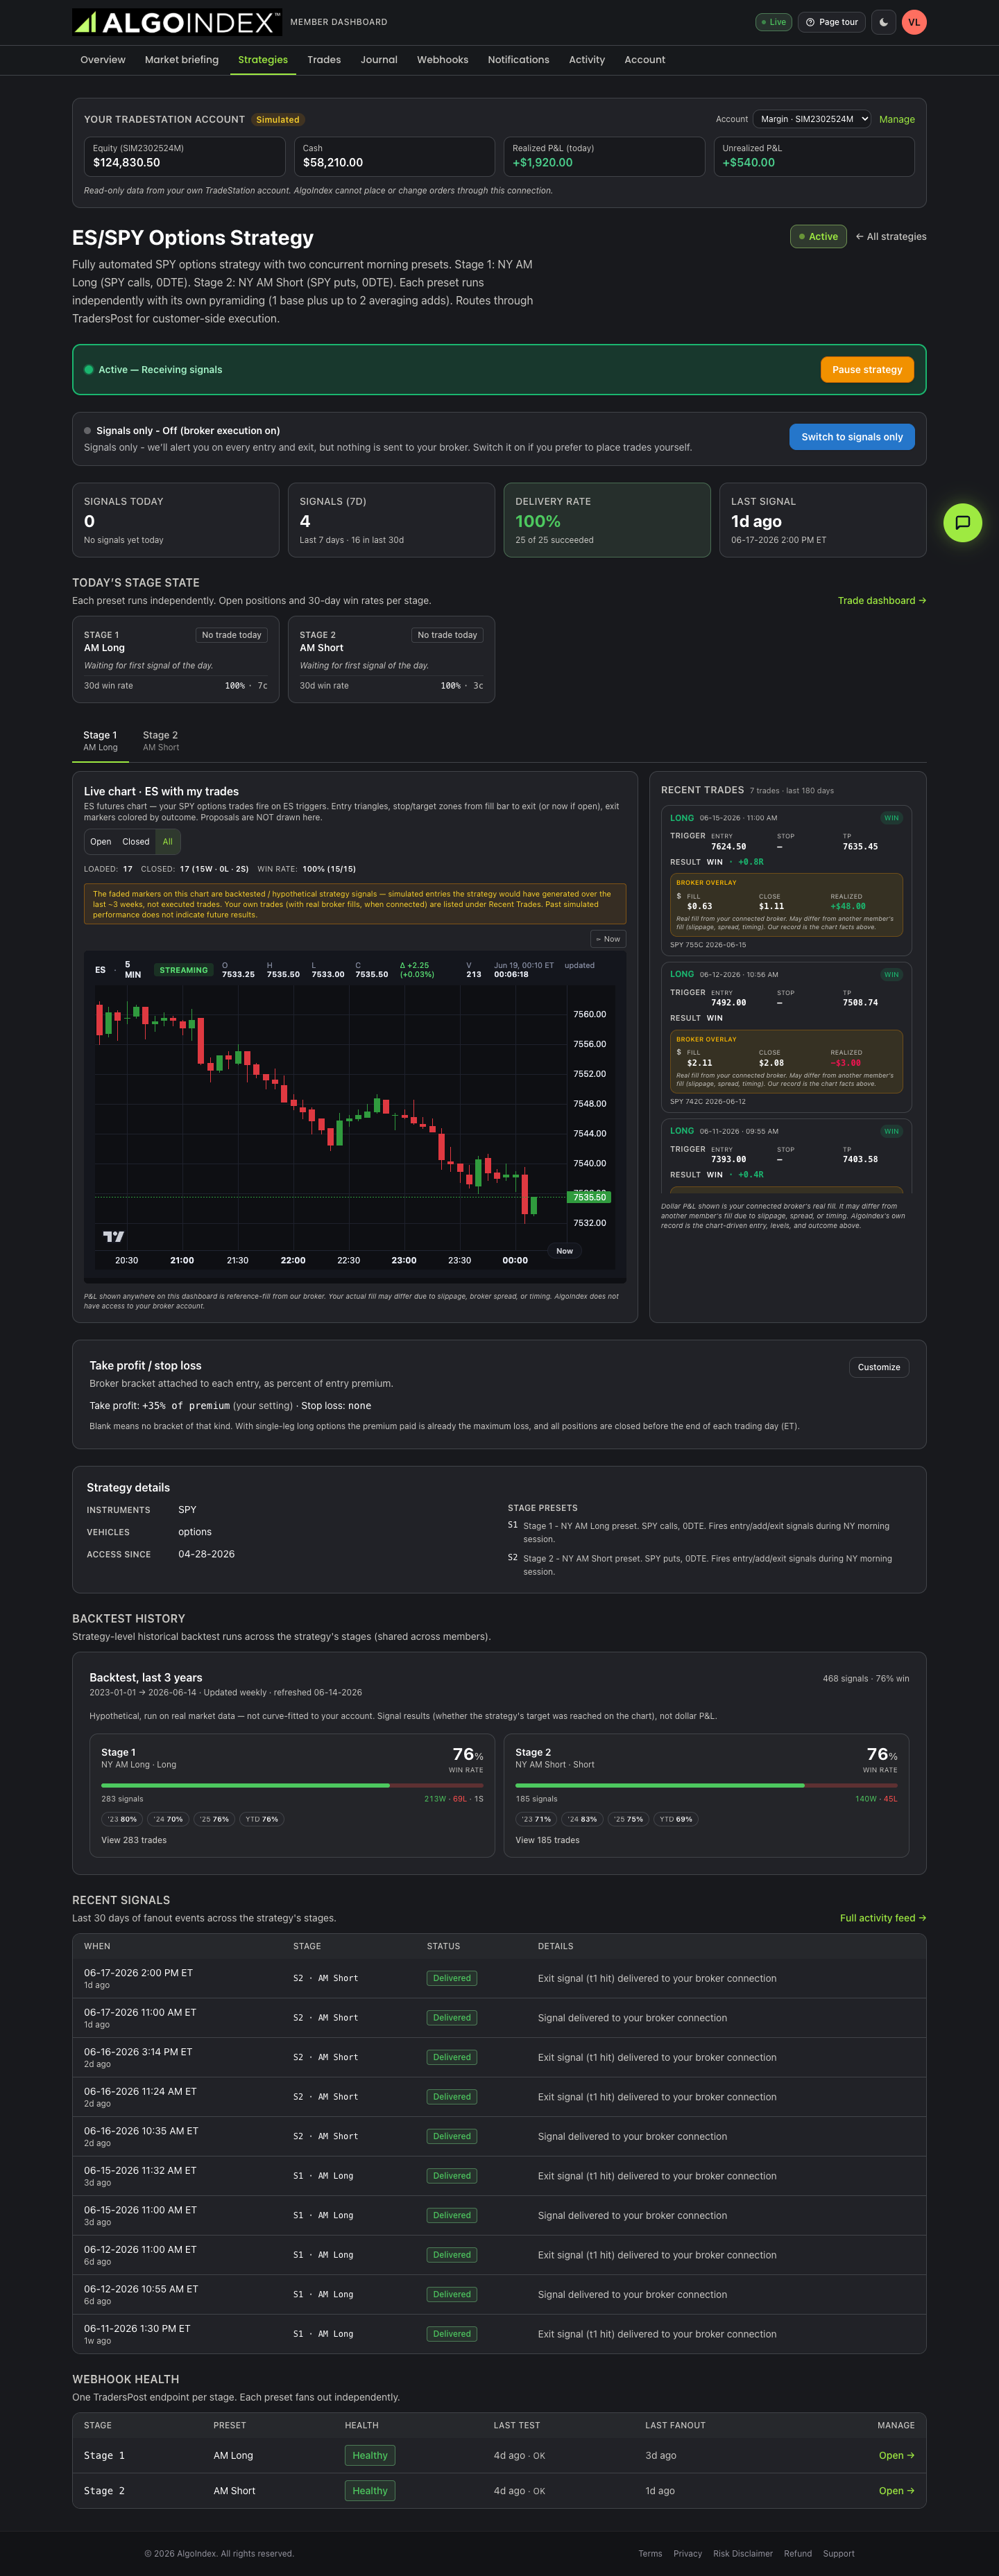Click Healthy badge for Stage 1
This screenshot has width=999, height=2576.
370,2455
